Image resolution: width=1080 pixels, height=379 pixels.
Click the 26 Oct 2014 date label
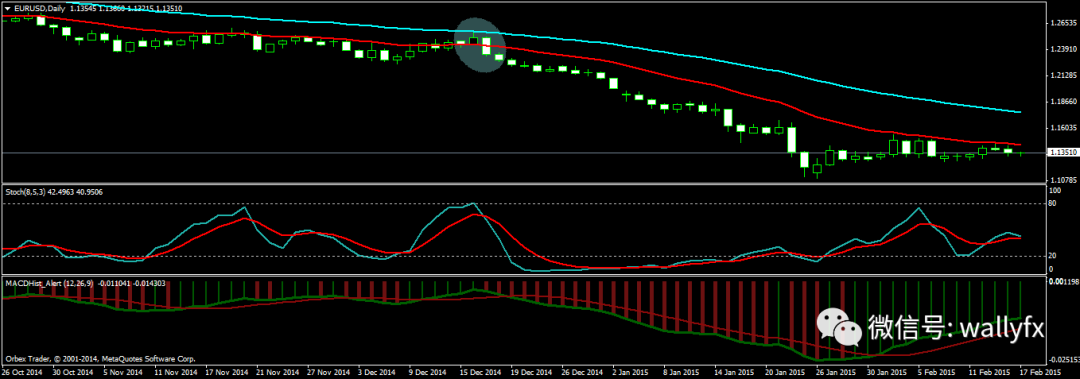pos(23,372)
